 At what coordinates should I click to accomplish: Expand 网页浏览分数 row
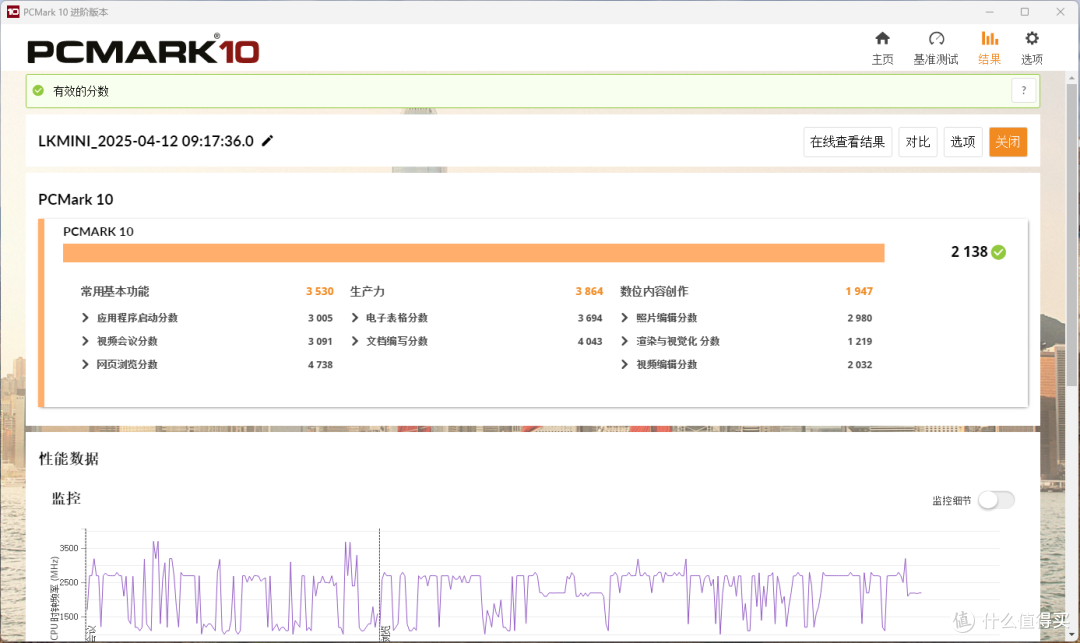pos(85,364)
